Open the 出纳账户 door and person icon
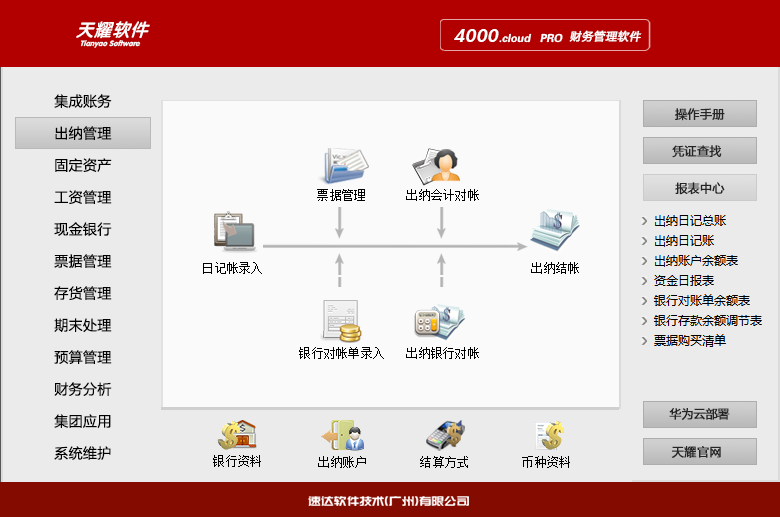Screen dimensions: 780x517 point(343,435)
